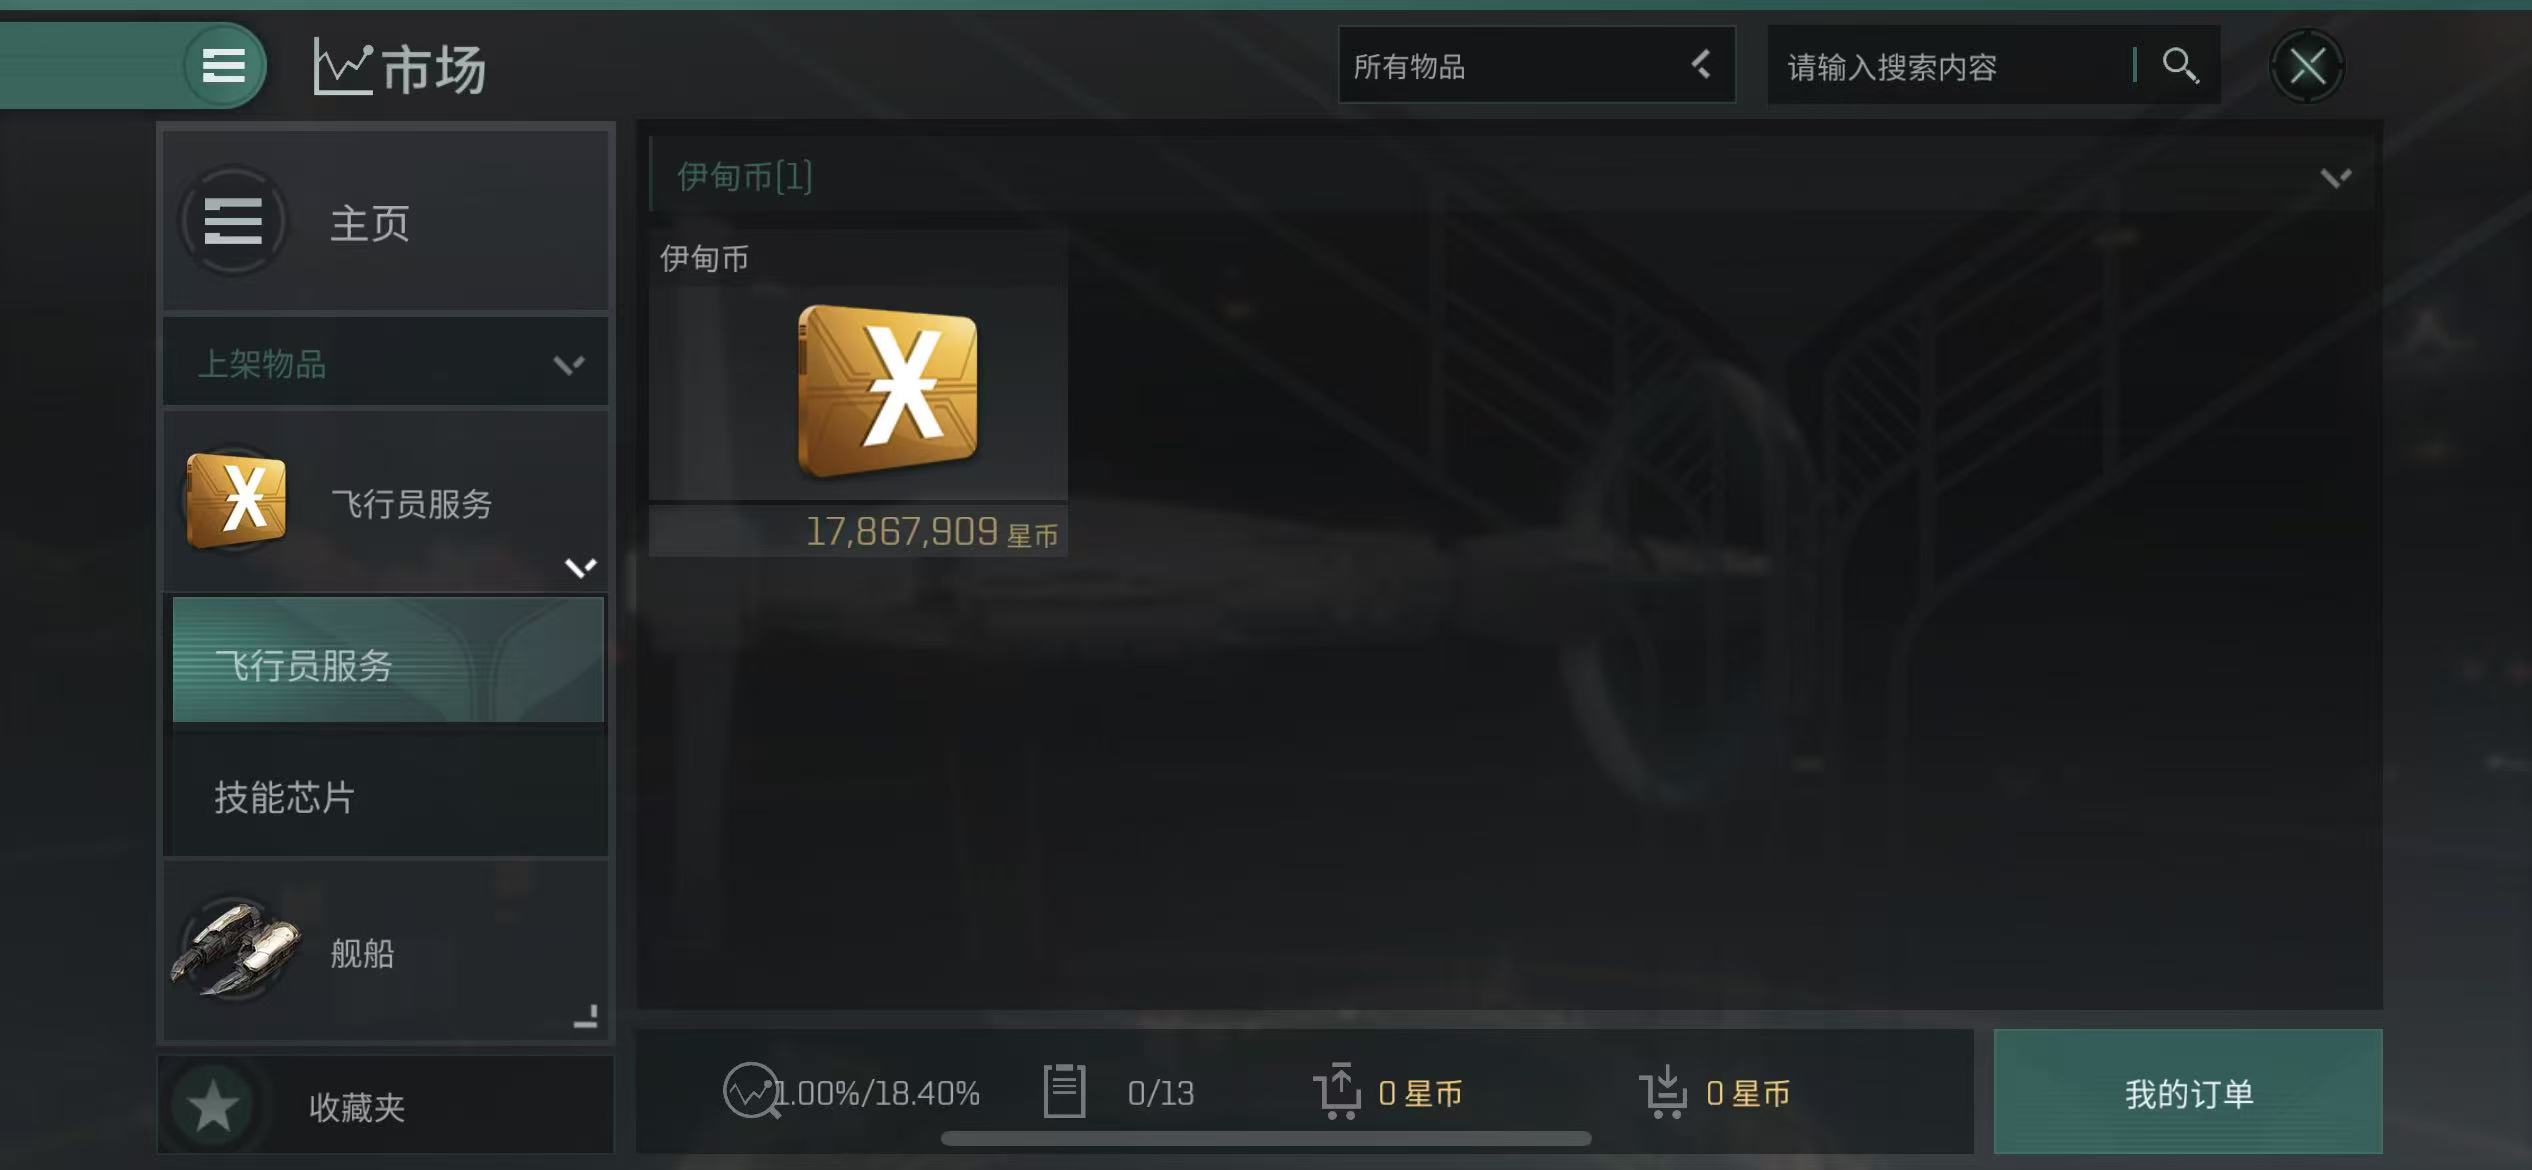Collapse the 伊甸币[1] group chevron
2532x1170 pixels.
[x=2336, y=178]
